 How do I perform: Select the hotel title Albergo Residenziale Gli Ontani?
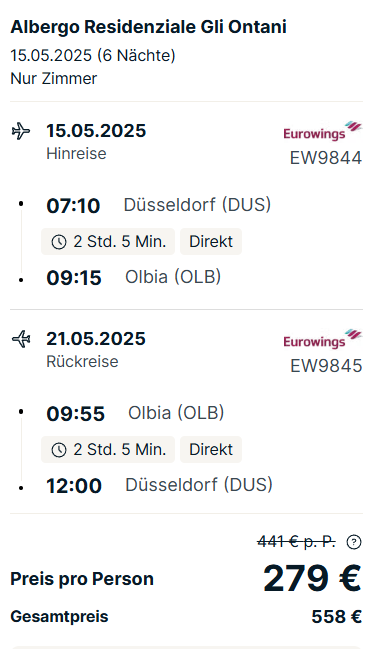(x=148, y=27)
